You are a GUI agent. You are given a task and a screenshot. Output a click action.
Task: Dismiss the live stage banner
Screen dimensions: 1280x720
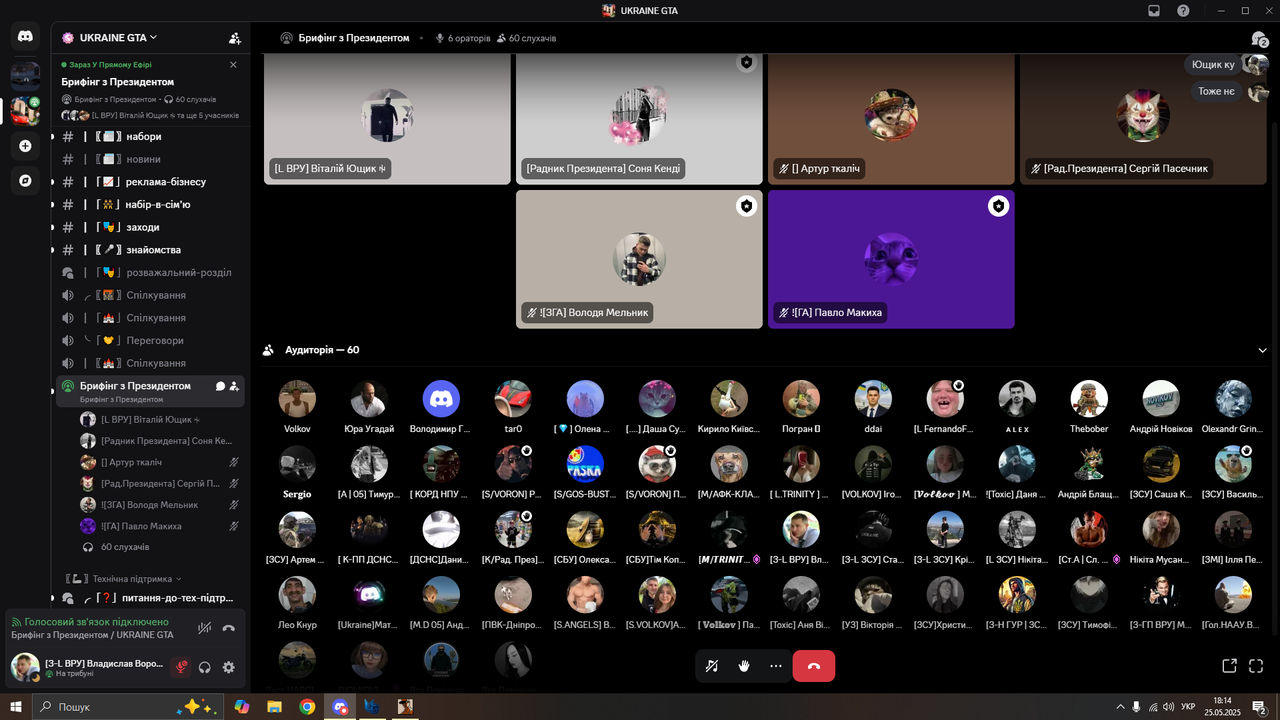(x=233, y=65)
